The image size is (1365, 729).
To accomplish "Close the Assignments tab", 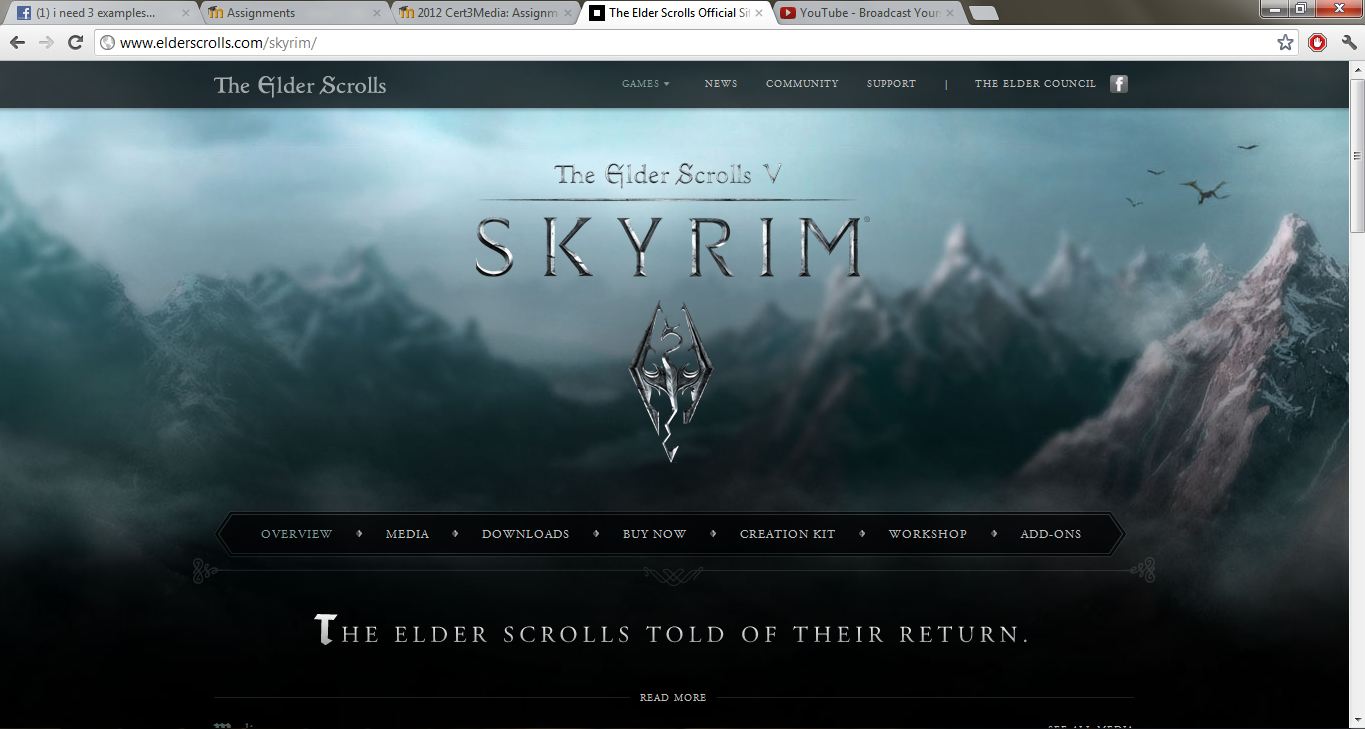I will 376,13.
